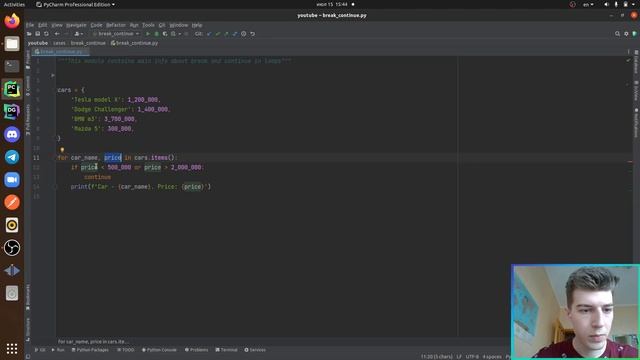Open the Project tool window side tab
Viewport: 640px width, 360px height.
click(x=28, y=60)
